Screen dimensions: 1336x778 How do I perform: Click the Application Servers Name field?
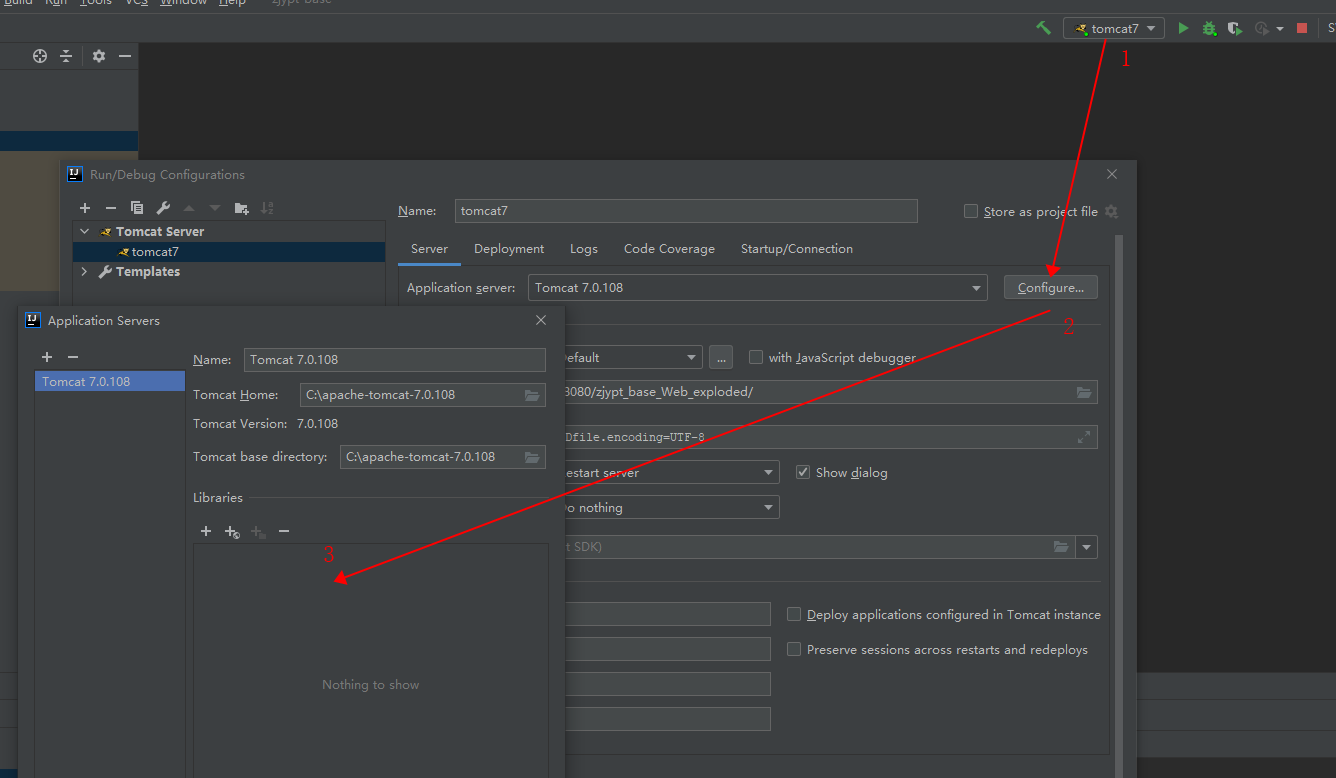tap(395, 360)
